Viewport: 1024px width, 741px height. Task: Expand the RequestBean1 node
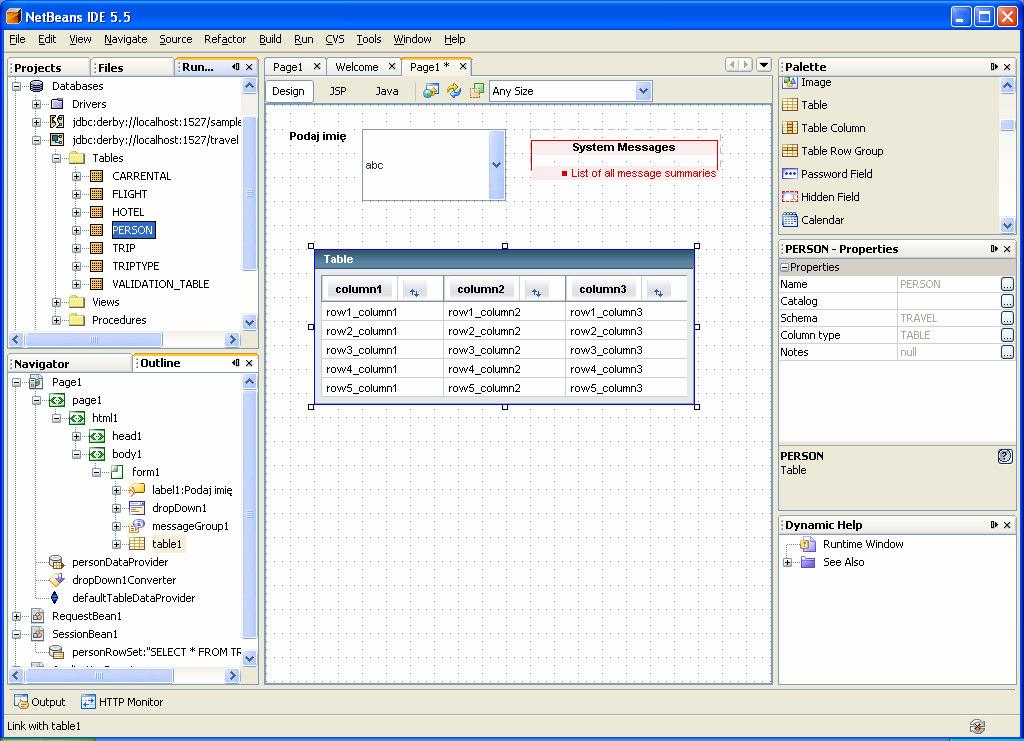[x=17, y=616]
